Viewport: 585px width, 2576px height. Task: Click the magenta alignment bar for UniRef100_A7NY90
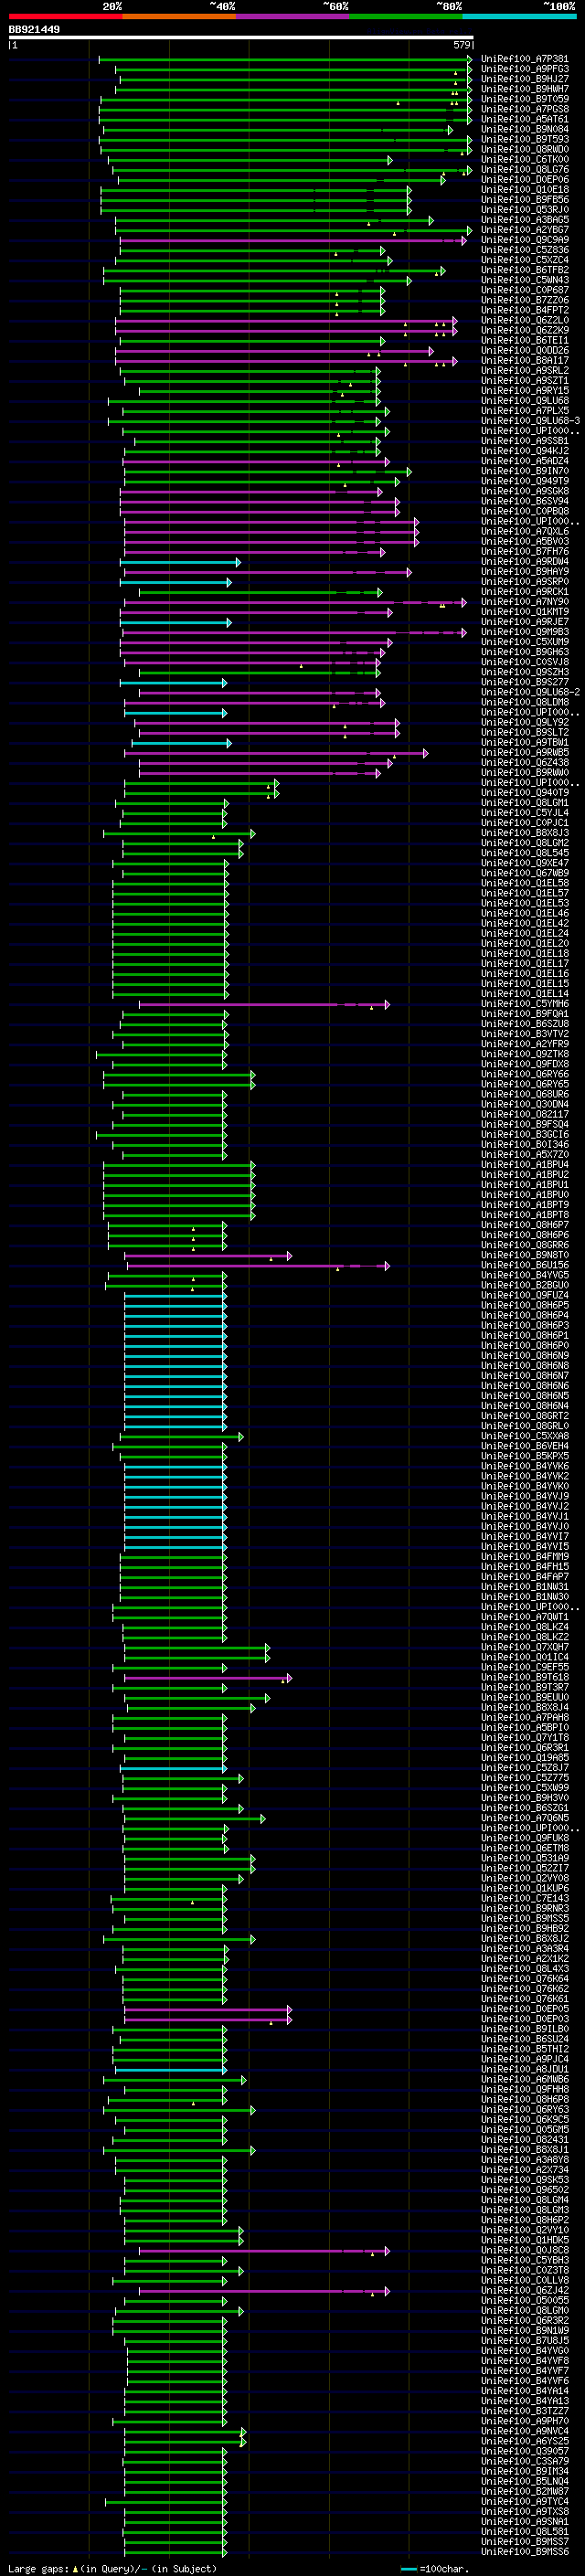pos(295,602)
